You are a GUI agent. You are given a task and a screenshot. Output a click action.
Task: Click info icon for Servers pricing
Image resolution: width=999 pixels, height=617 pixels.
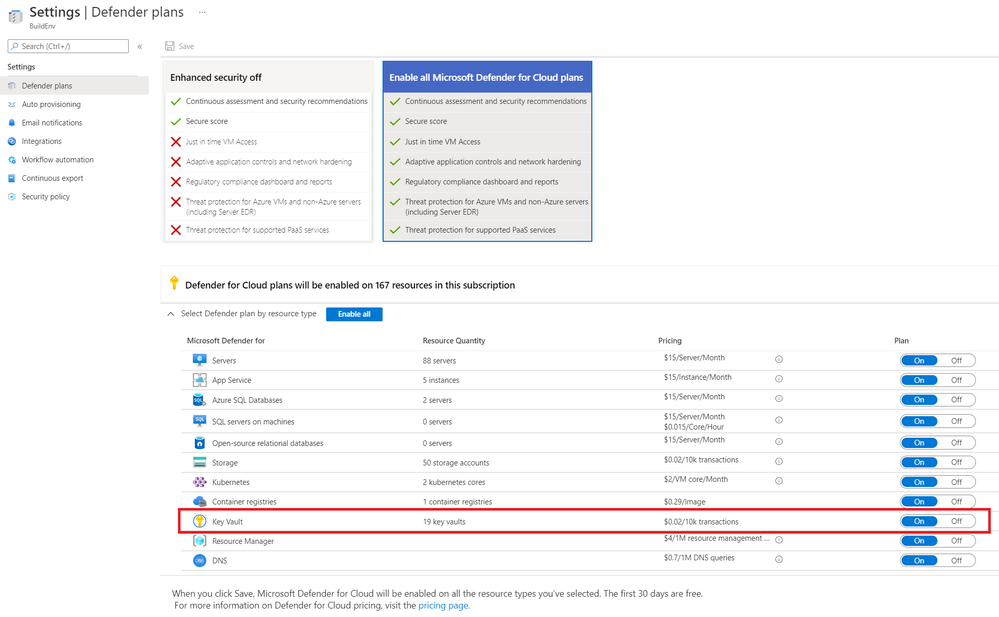coord(779,359)
